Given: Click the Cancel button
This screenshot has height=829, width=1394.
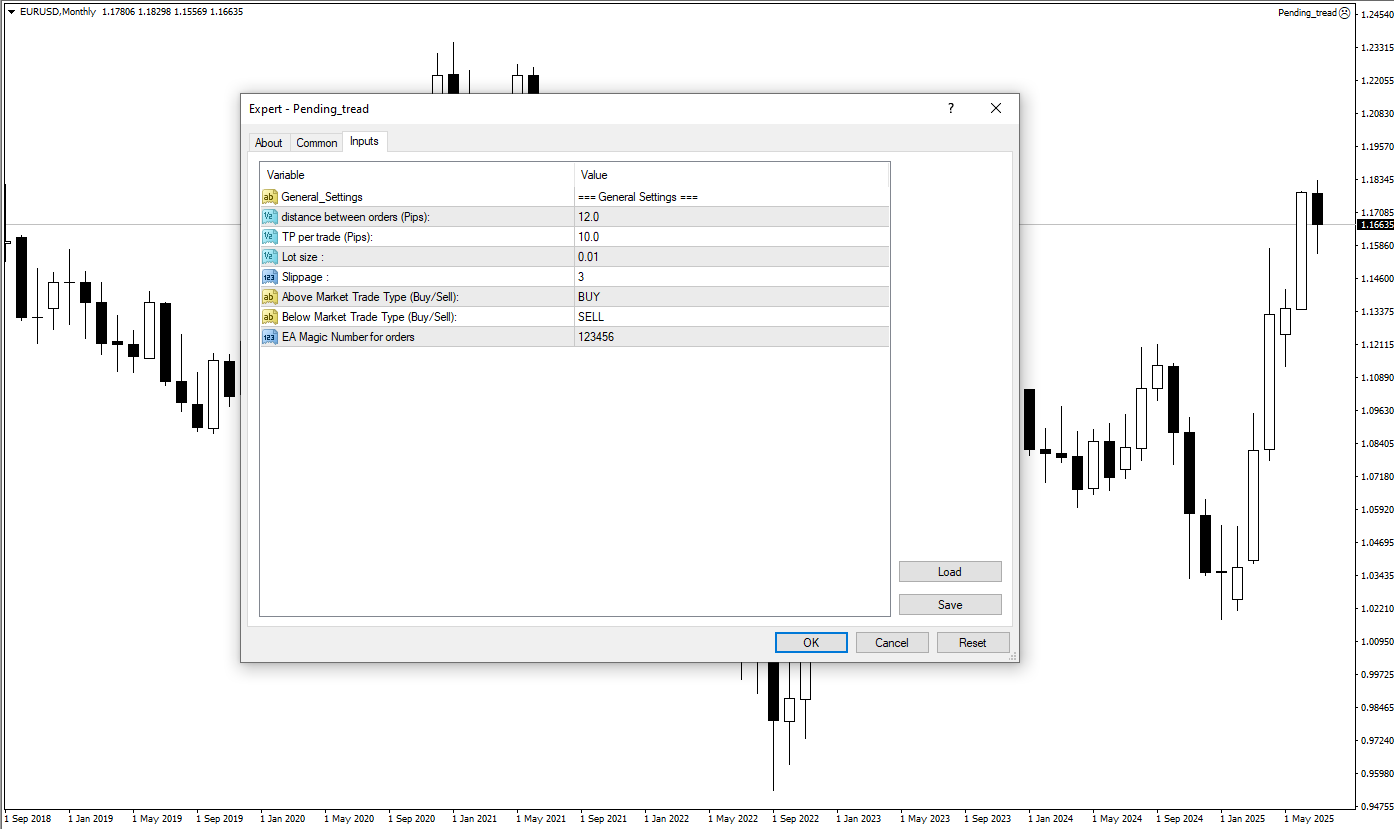Looking at the screenshot, I should pyautogui.click(x=892, y=643).
